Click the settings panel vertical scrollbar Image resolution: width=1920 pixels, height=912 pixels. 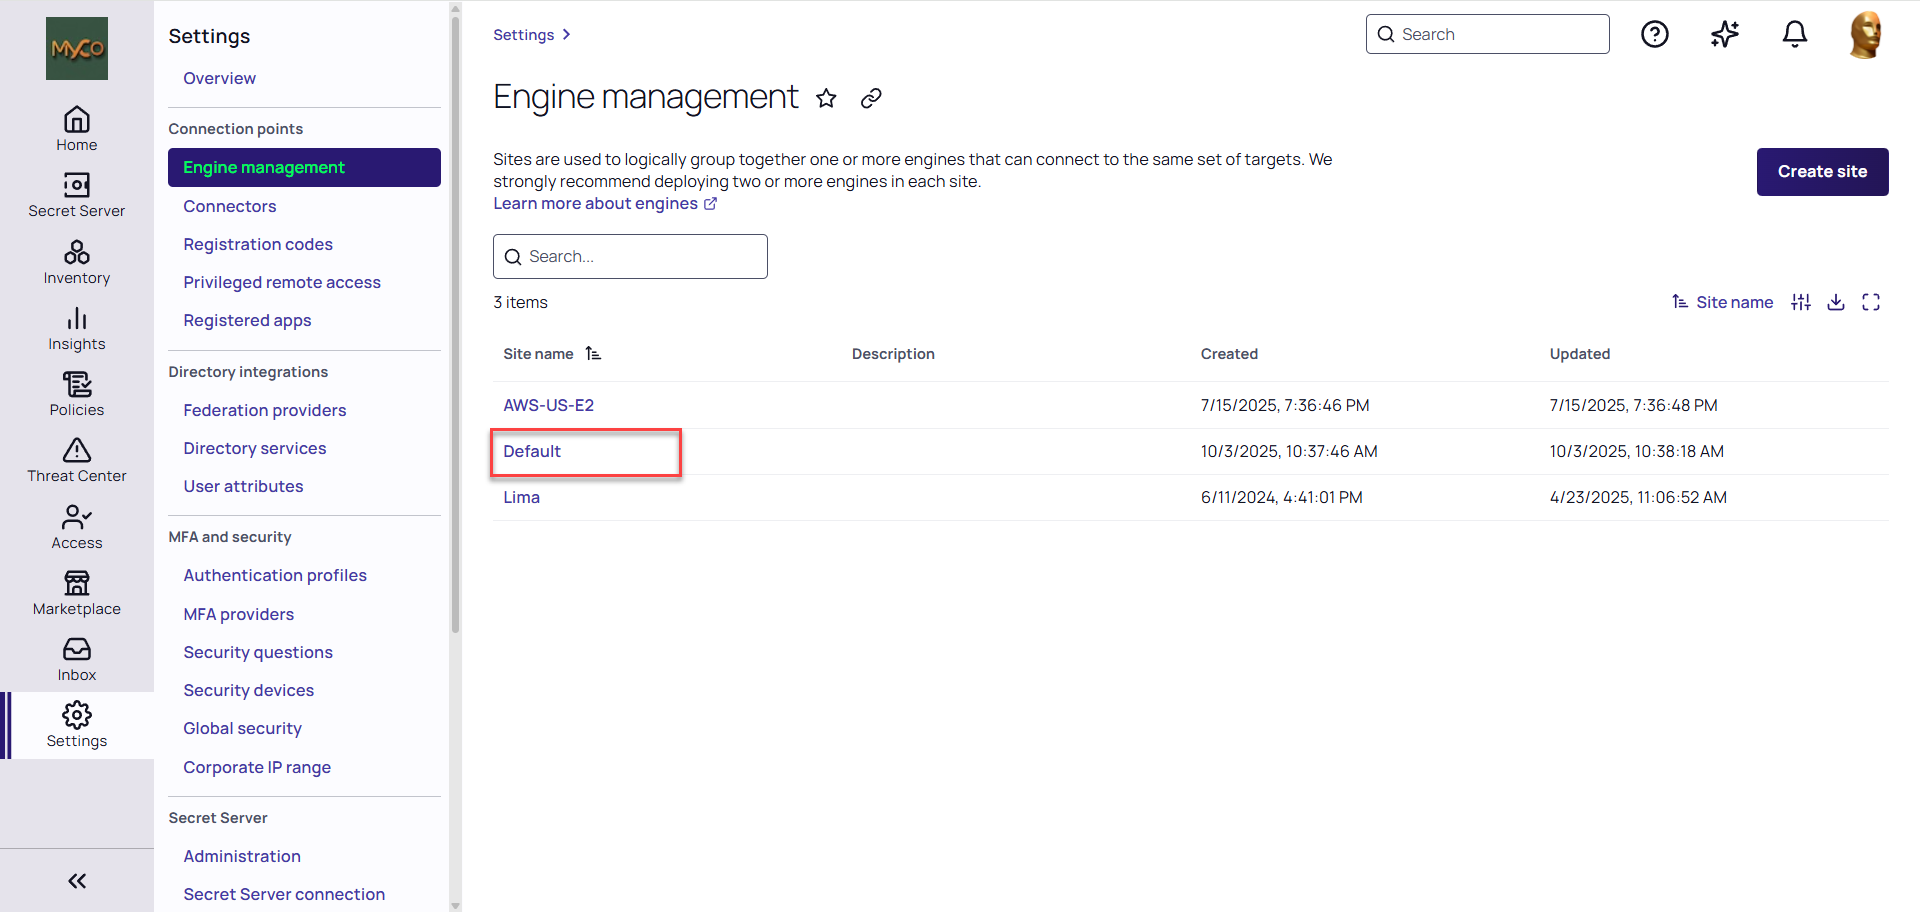(x=456, y=320)
